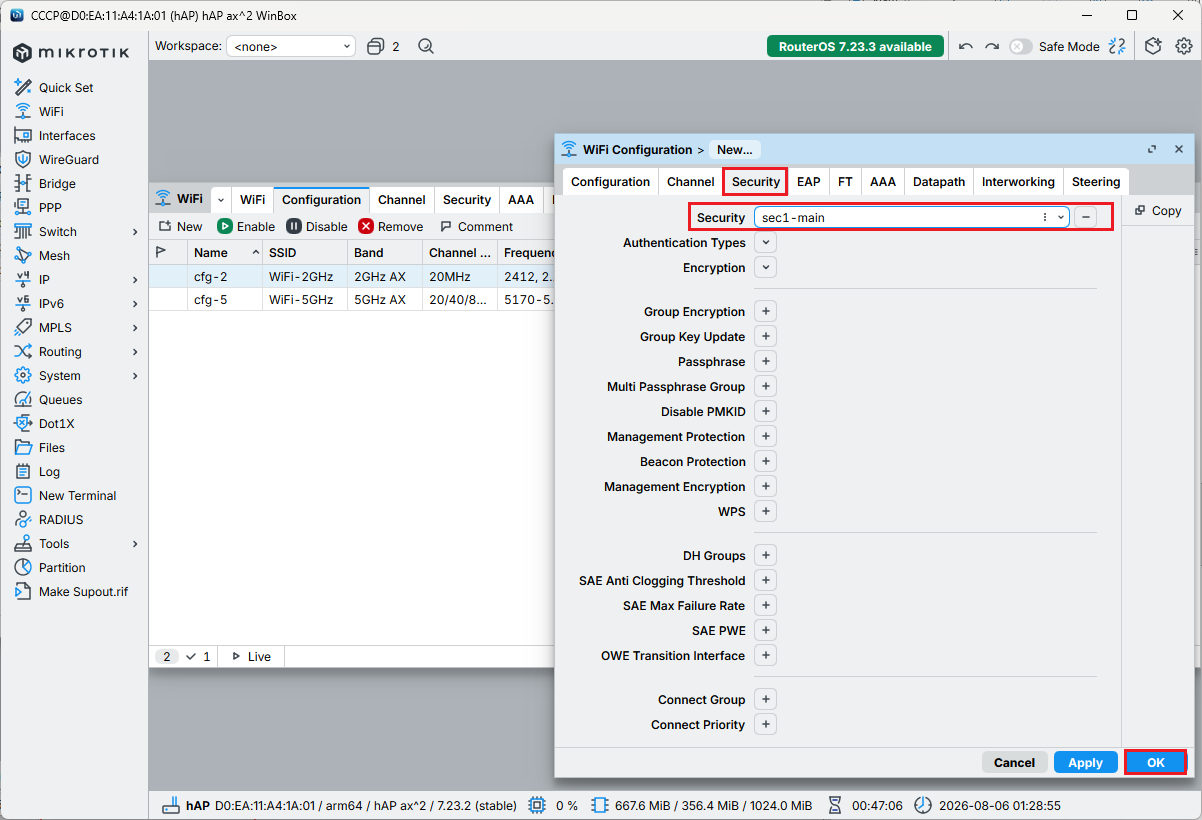Add a DH Groups value
This screenshot has width=1202, height=820.
(765, 555)
